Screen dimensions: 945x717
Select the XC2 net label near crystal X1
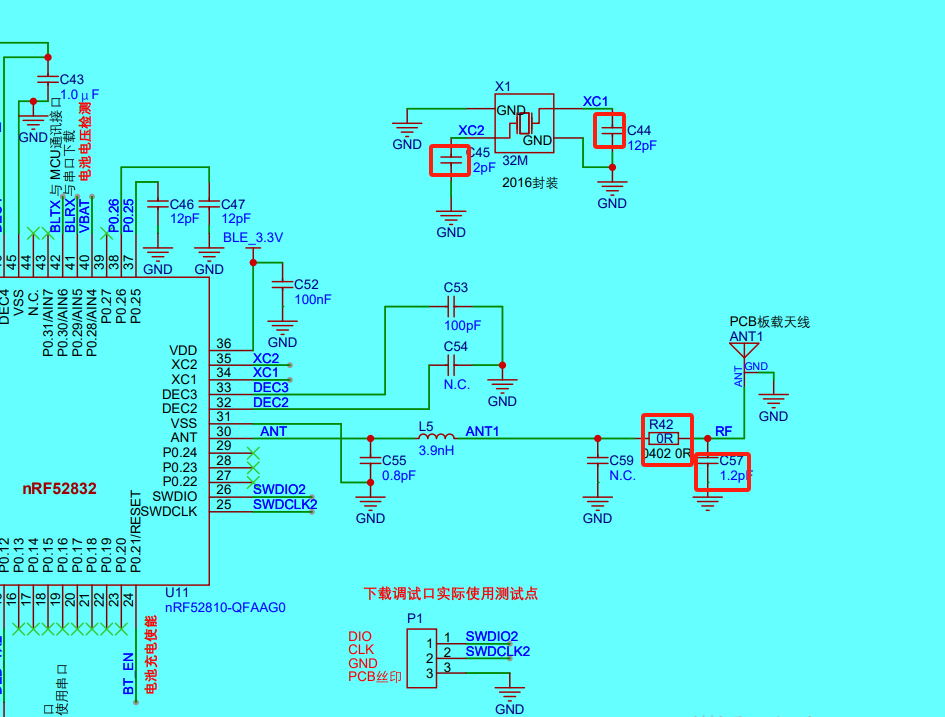coord(471,130)
